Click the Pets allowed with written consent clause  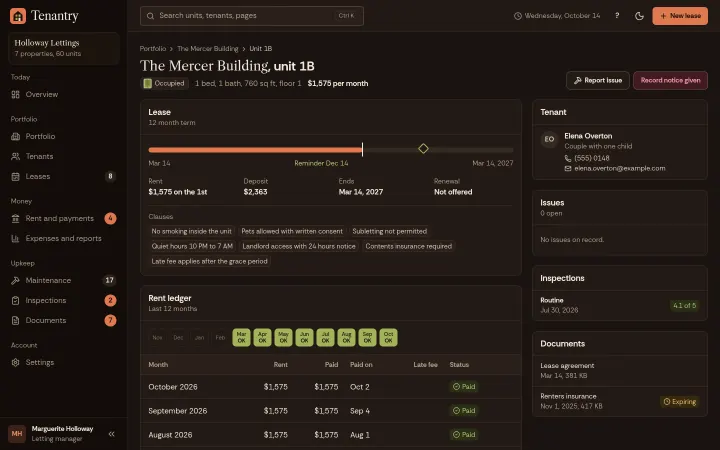click(292, 231)
